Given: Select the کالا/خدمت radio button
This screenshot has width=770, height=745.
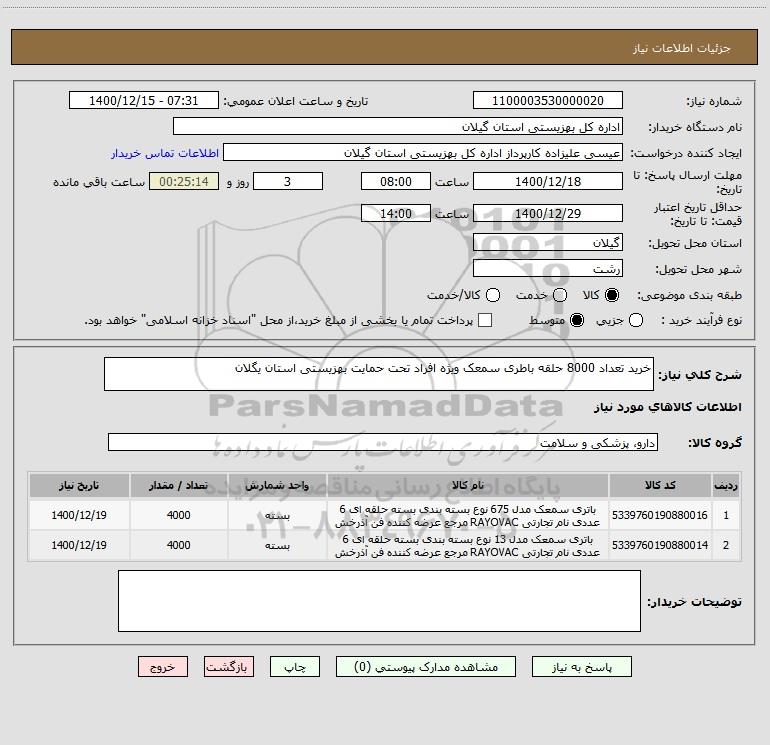Looking at the screenshot, I should [493, 295].
